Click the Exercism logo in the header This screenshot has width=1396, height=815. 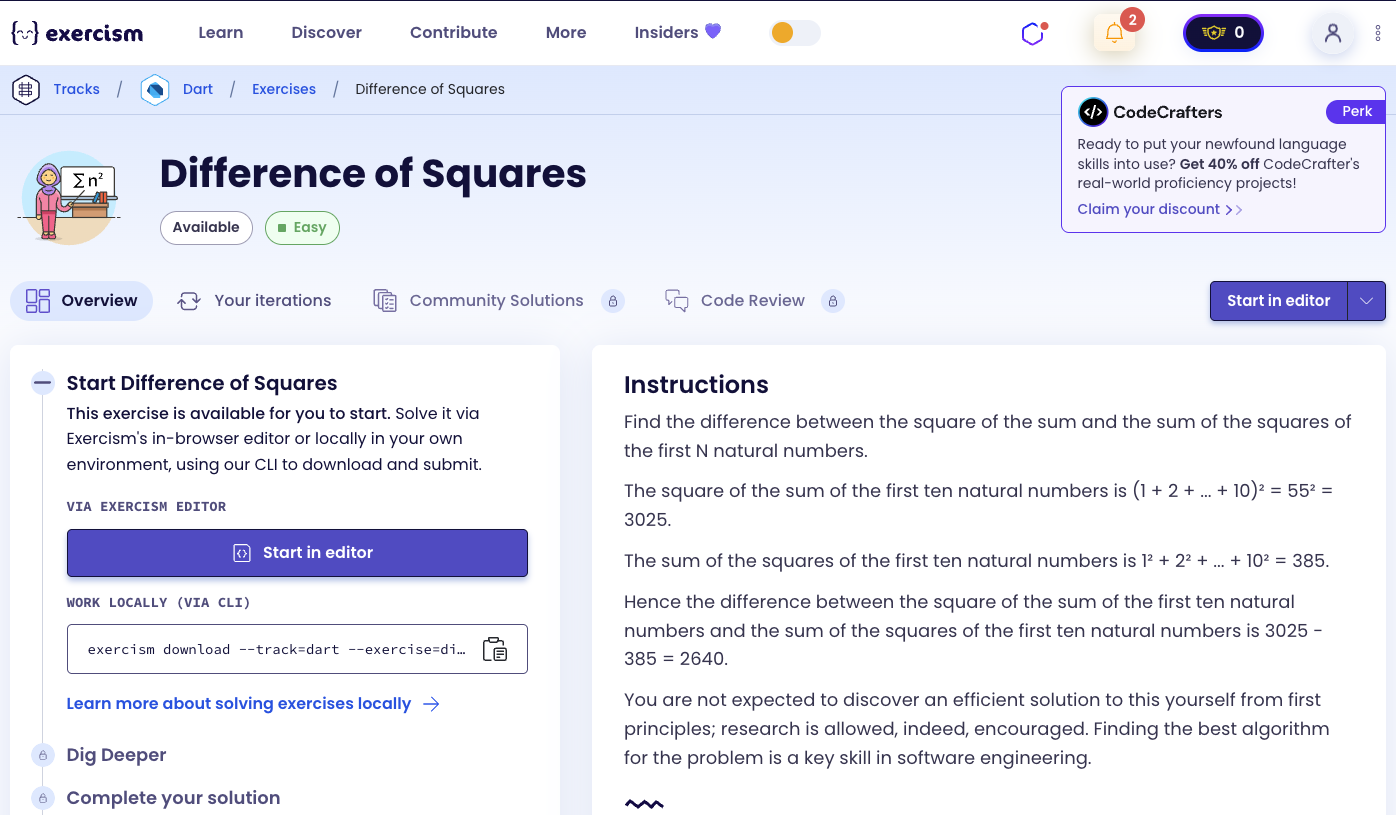(x=75, y=32)
